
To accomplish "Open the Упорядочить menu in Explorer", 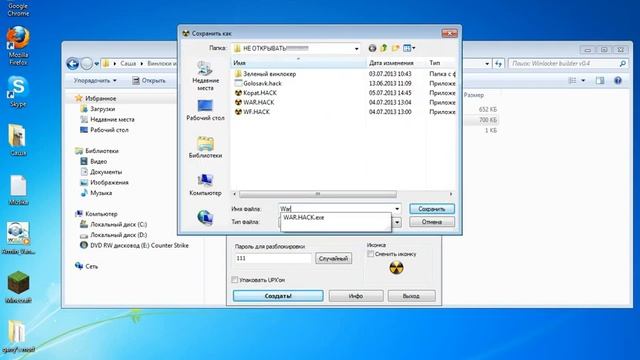I will (x=95, y=80).
